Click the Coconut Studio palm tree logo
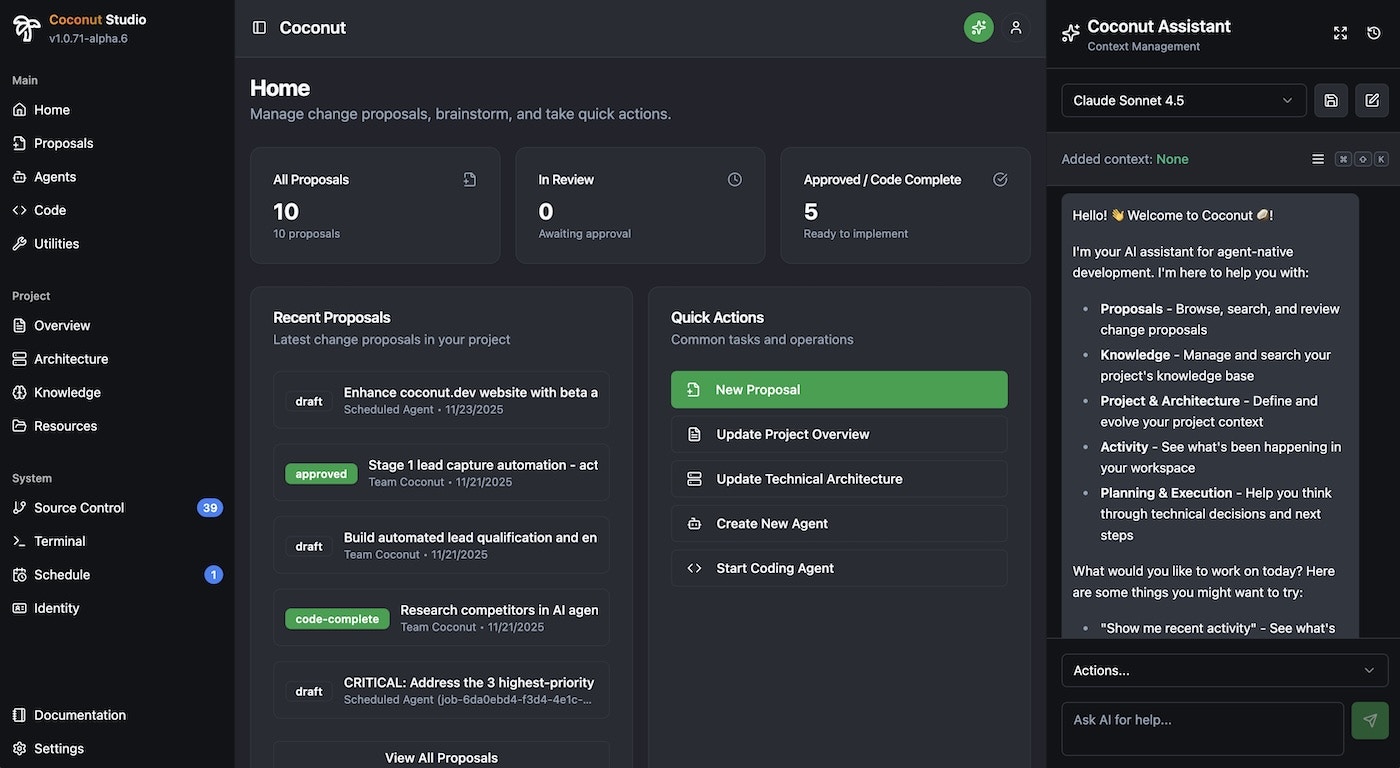1400x768 pixels. coord(27,28)
